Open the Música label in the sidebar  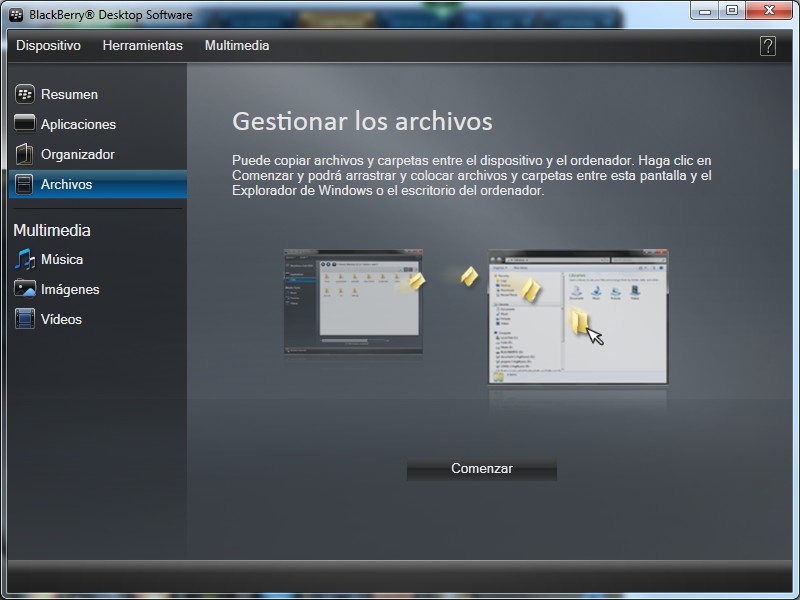tap(62, 259)
